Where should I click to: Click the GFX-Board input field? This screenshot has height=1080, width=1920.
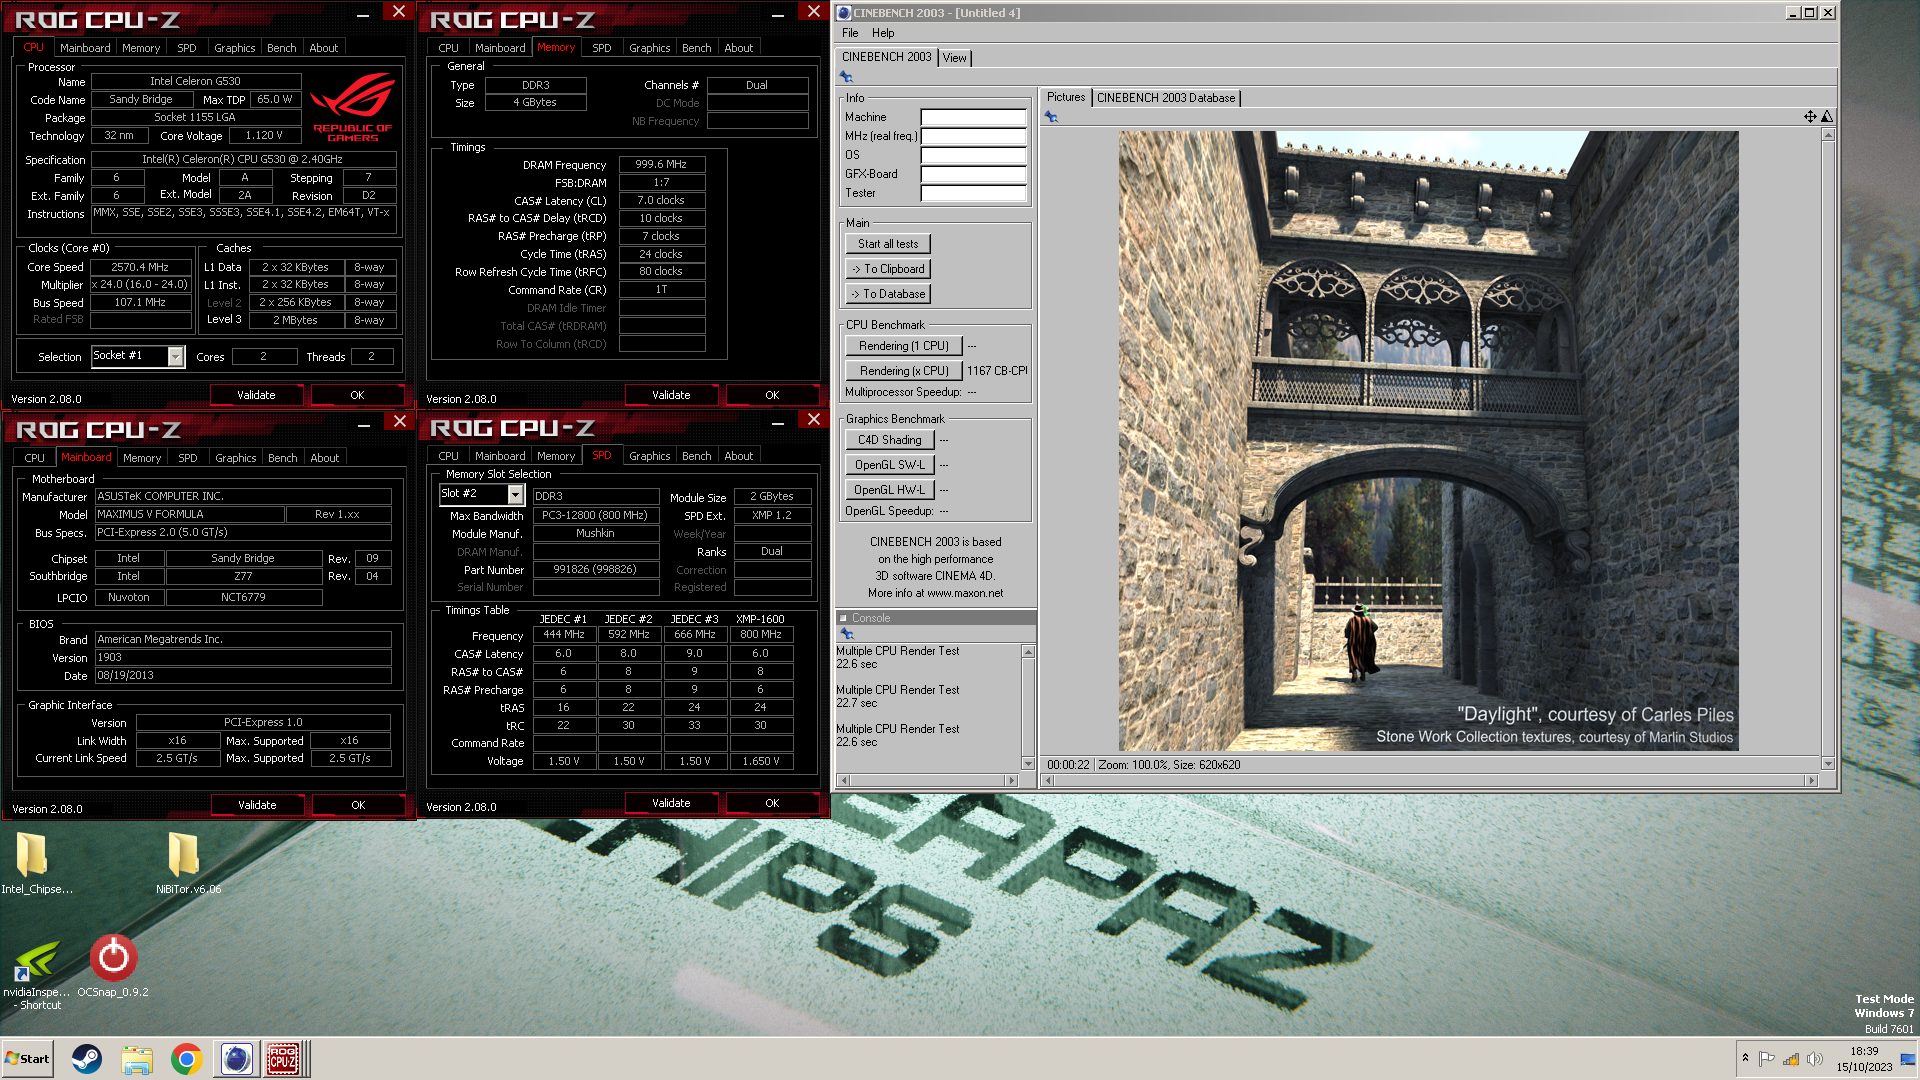tap(973, 174)
